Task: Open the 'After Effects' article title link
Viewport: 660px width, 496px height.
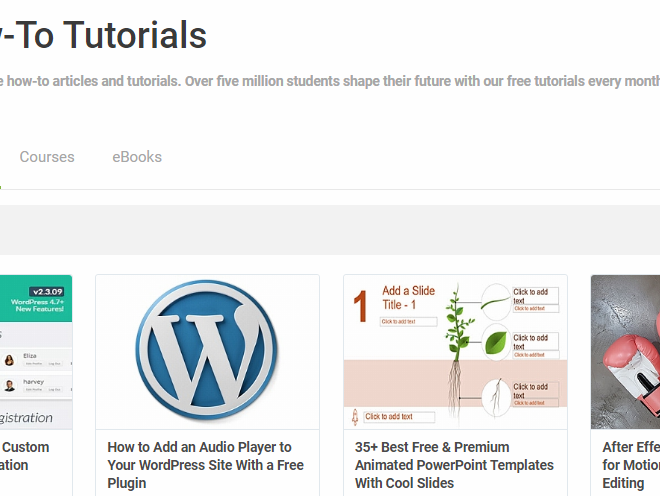Action: pyautogui.click(x=631, y=465)
